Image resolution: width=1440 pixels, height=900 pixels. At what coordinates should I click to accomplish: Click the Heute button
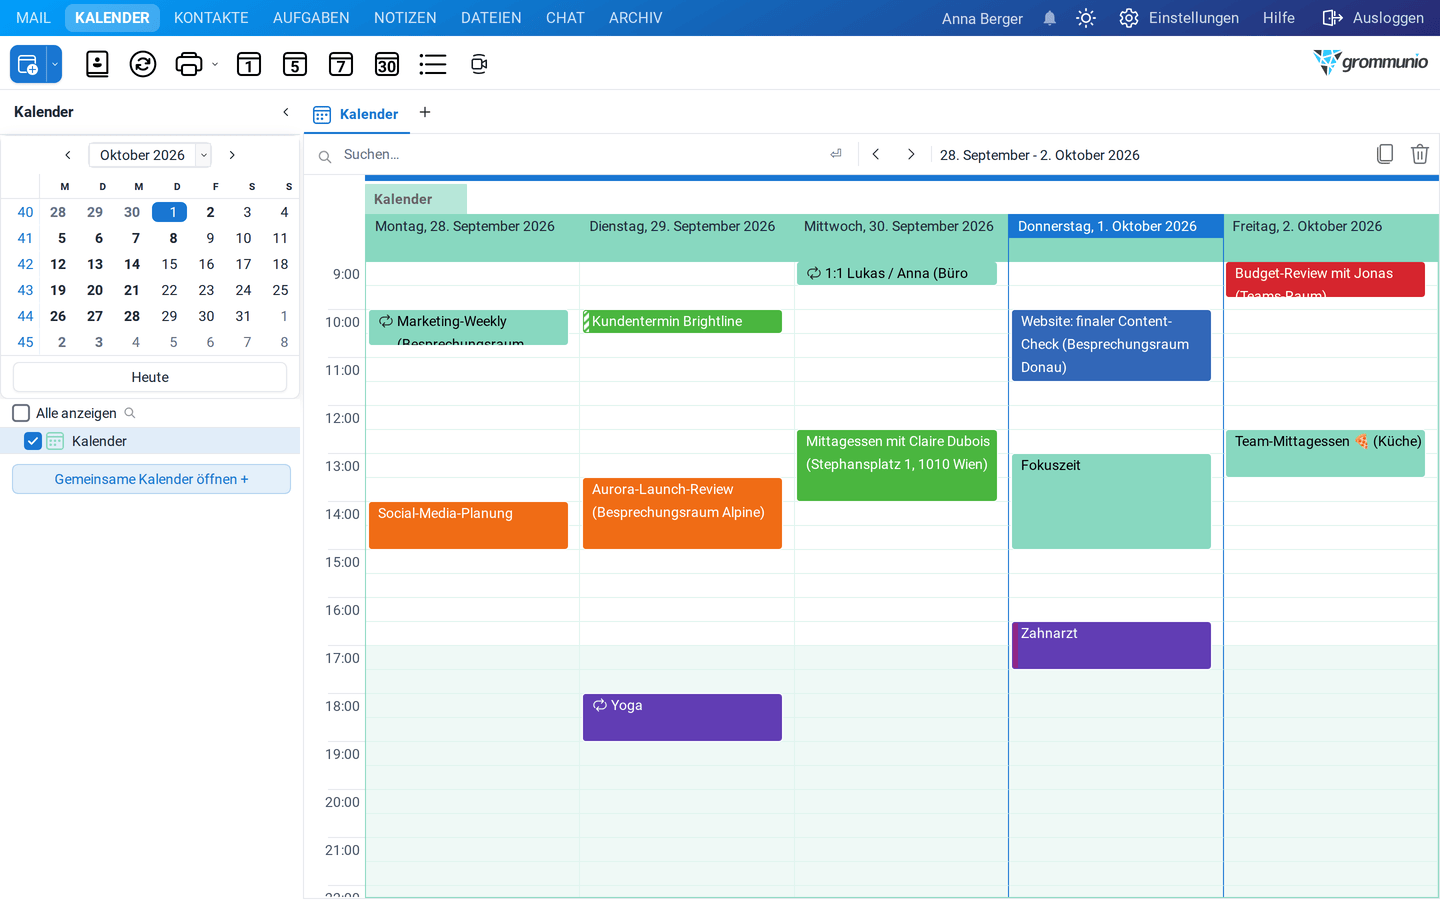coord(150,377)
